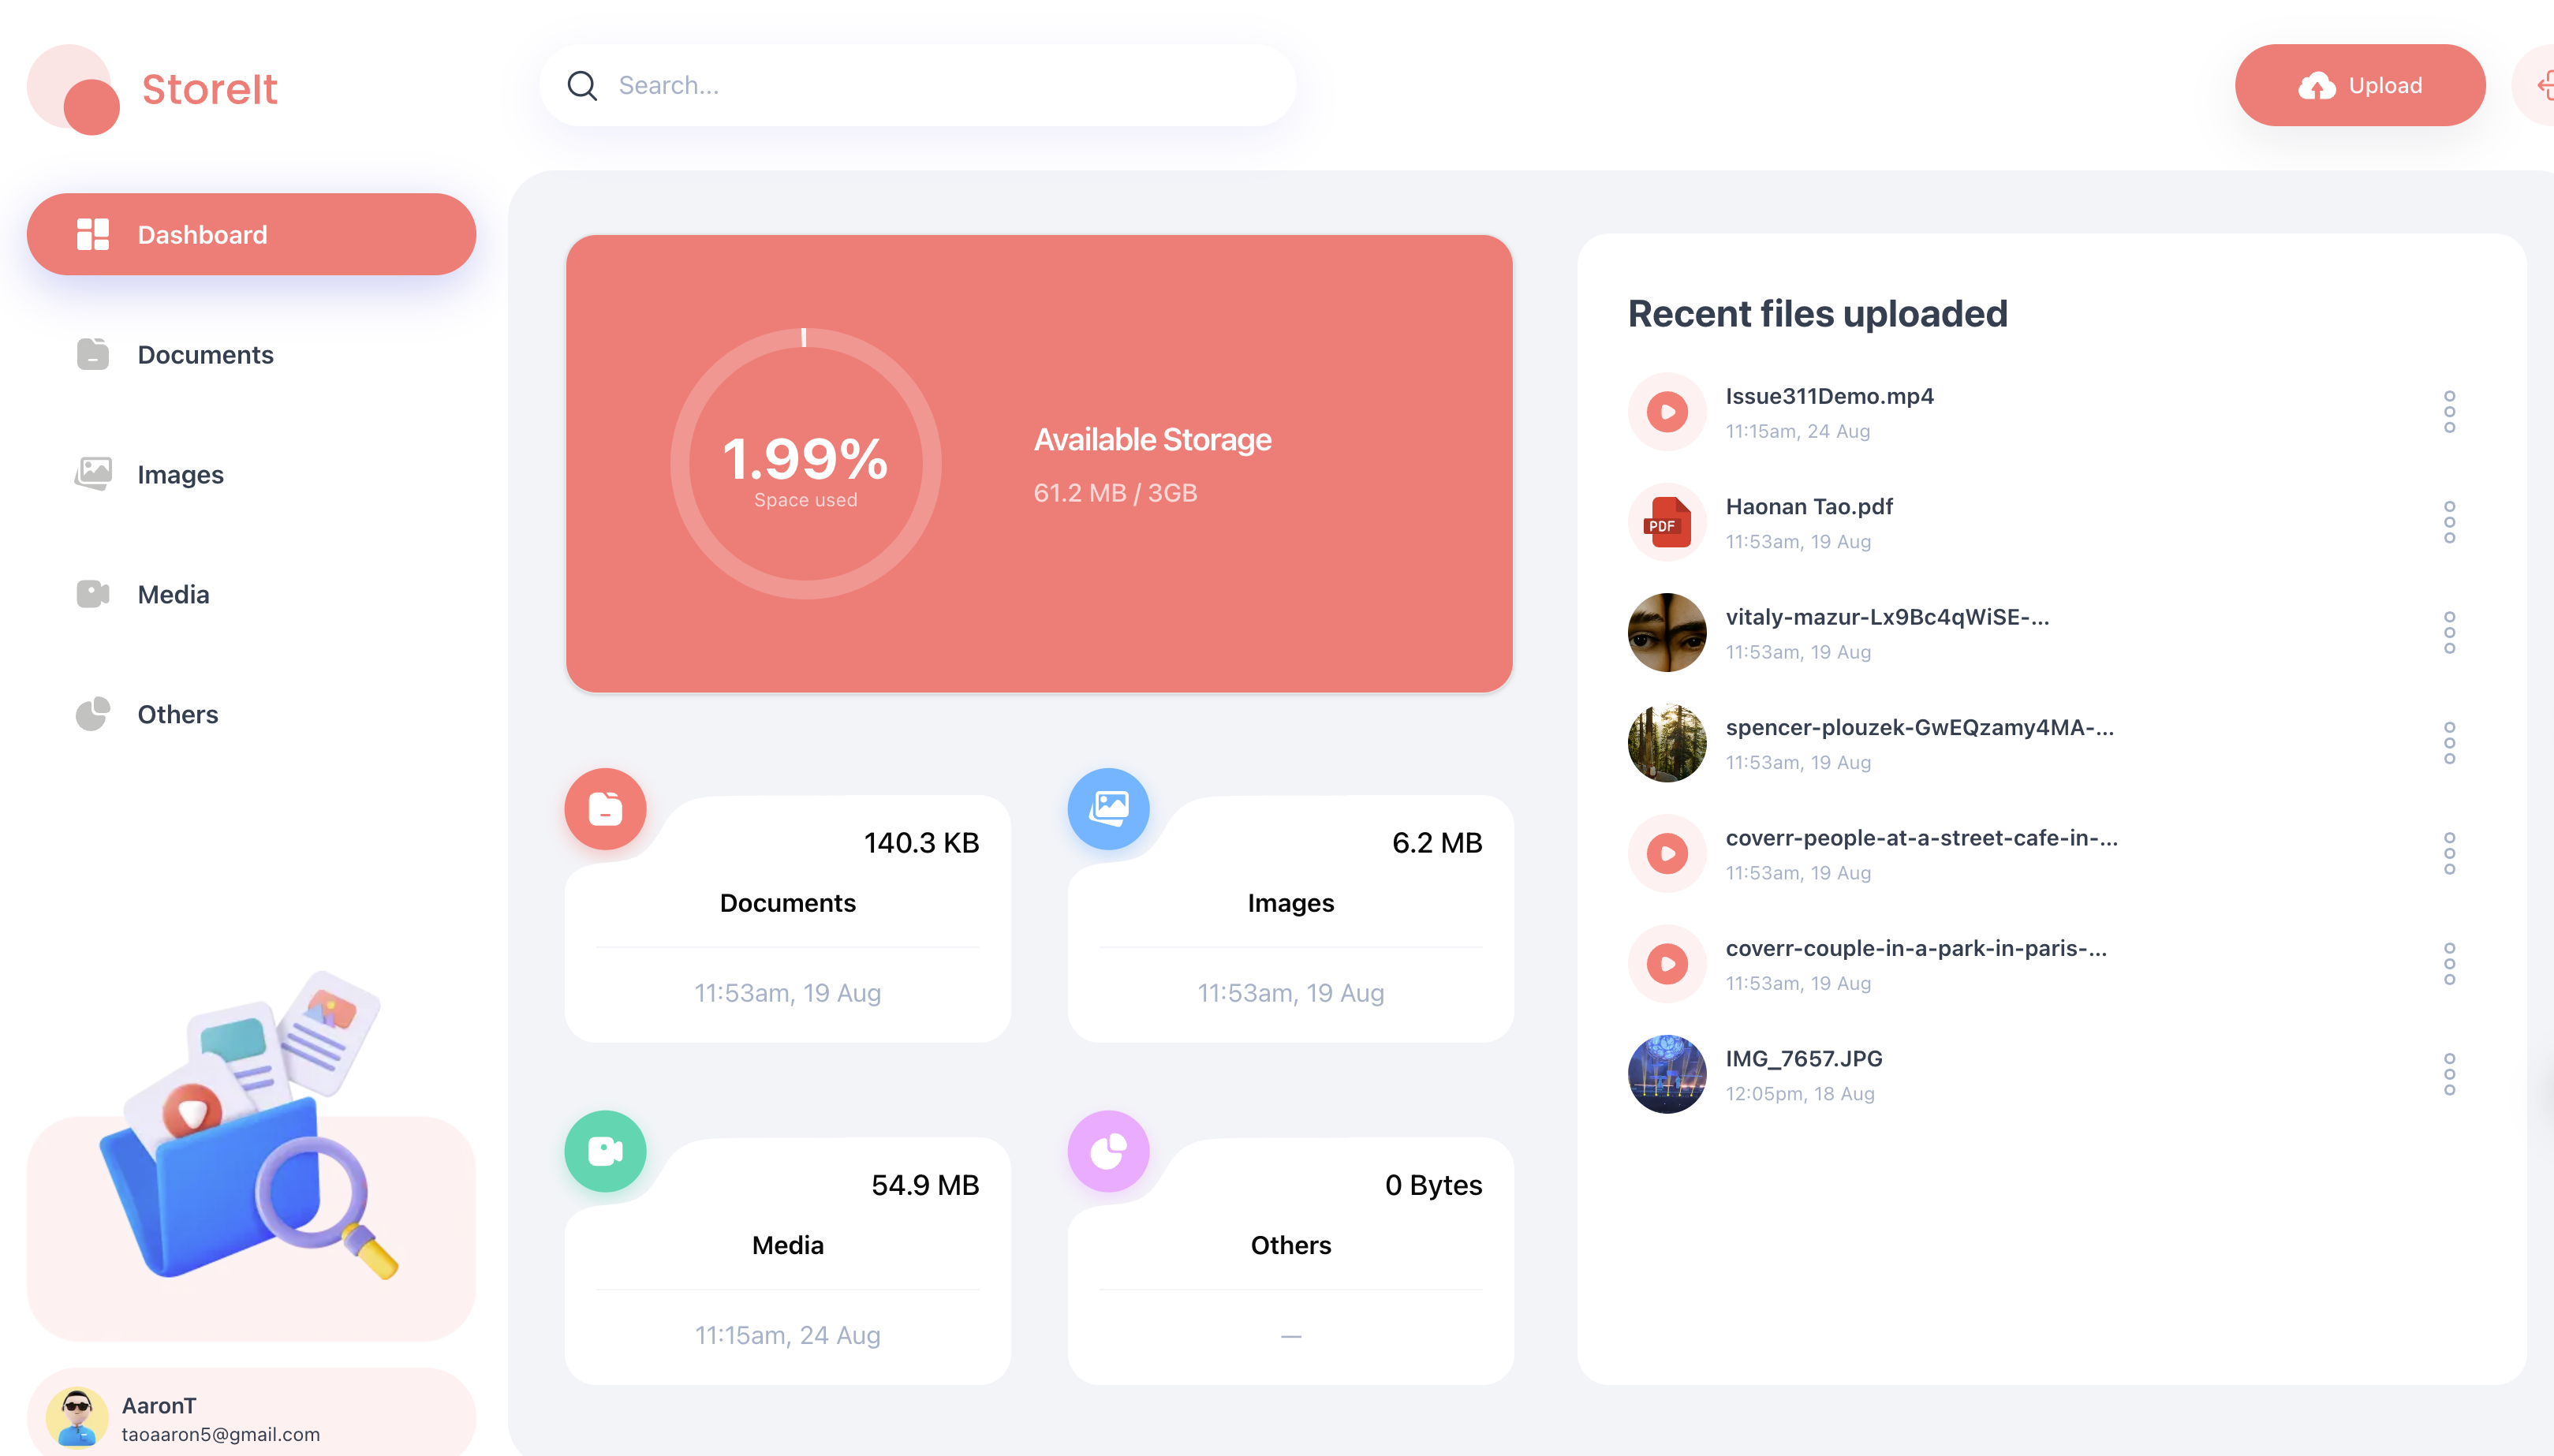Open the Media sidebar section
This screenshot has height=1456, width=2554.
click(x=173, y=595)
